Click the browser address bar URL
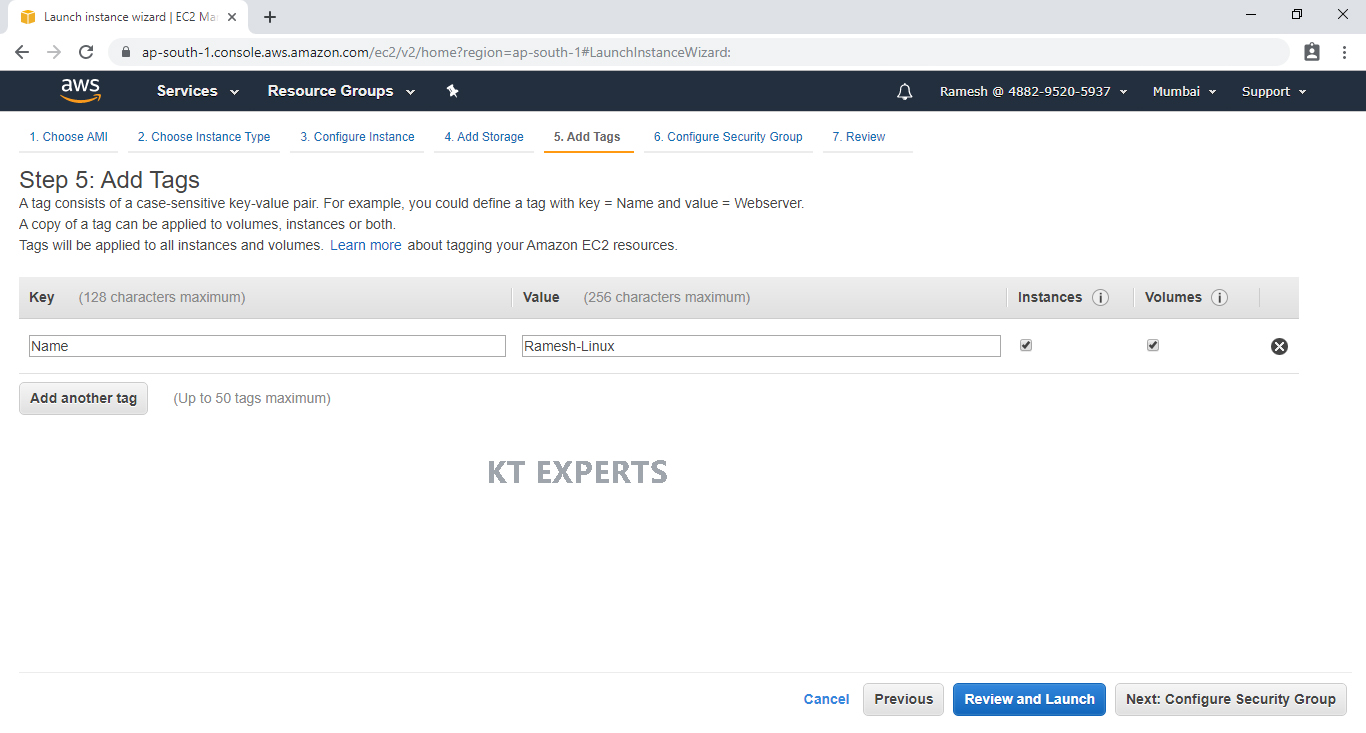This screenshot has width=1366, height=733. tap(436, 52)
